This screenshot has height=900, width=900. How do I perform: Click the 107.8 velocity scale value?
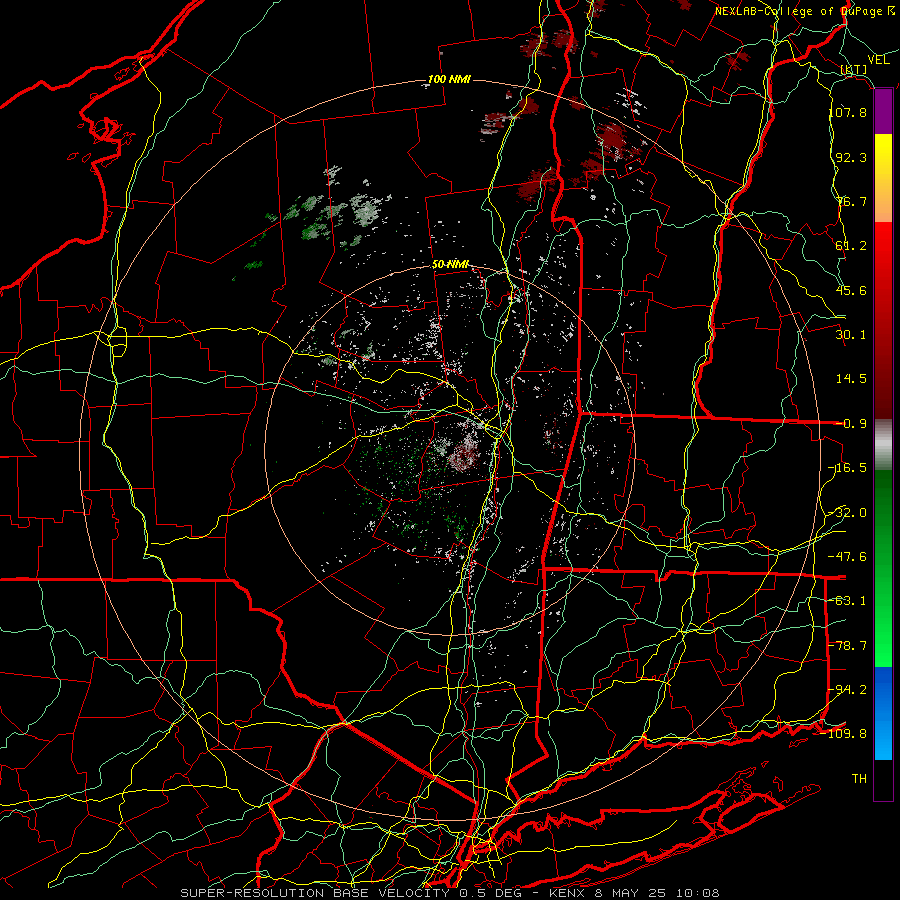pyautogui.click(x=848, y=112)
